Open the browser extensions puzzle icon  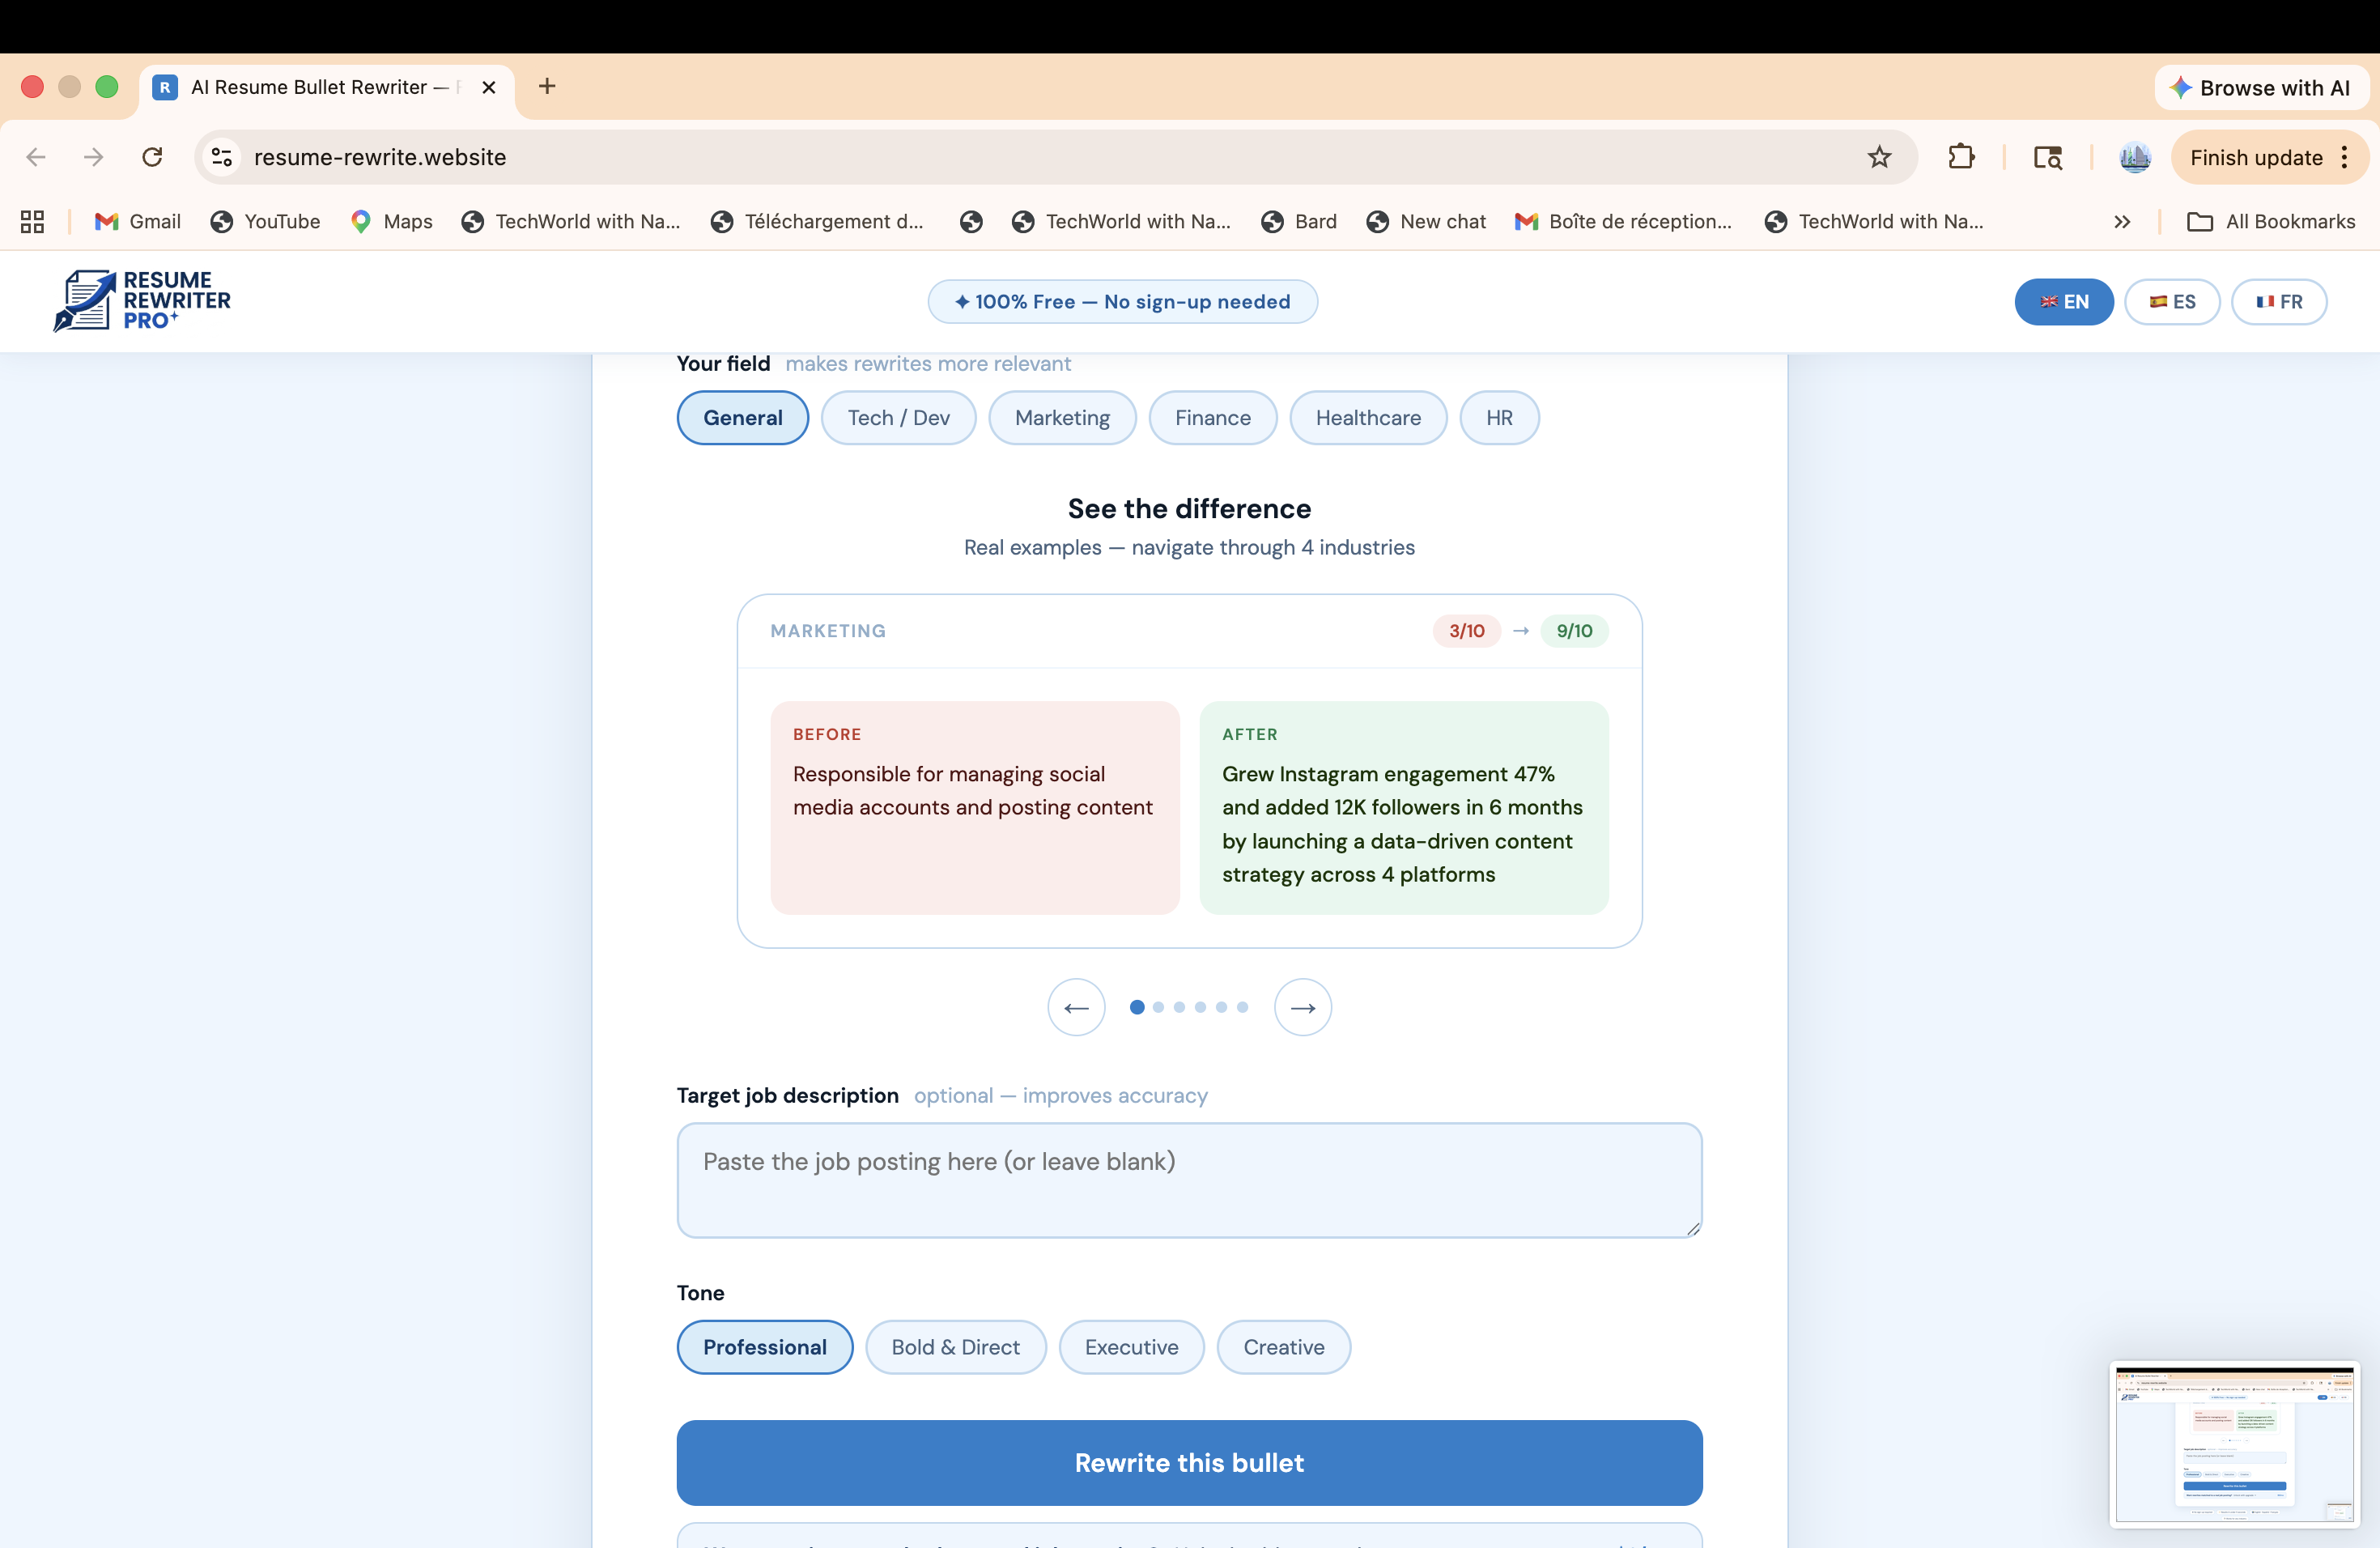click(x=1962, y=157)
